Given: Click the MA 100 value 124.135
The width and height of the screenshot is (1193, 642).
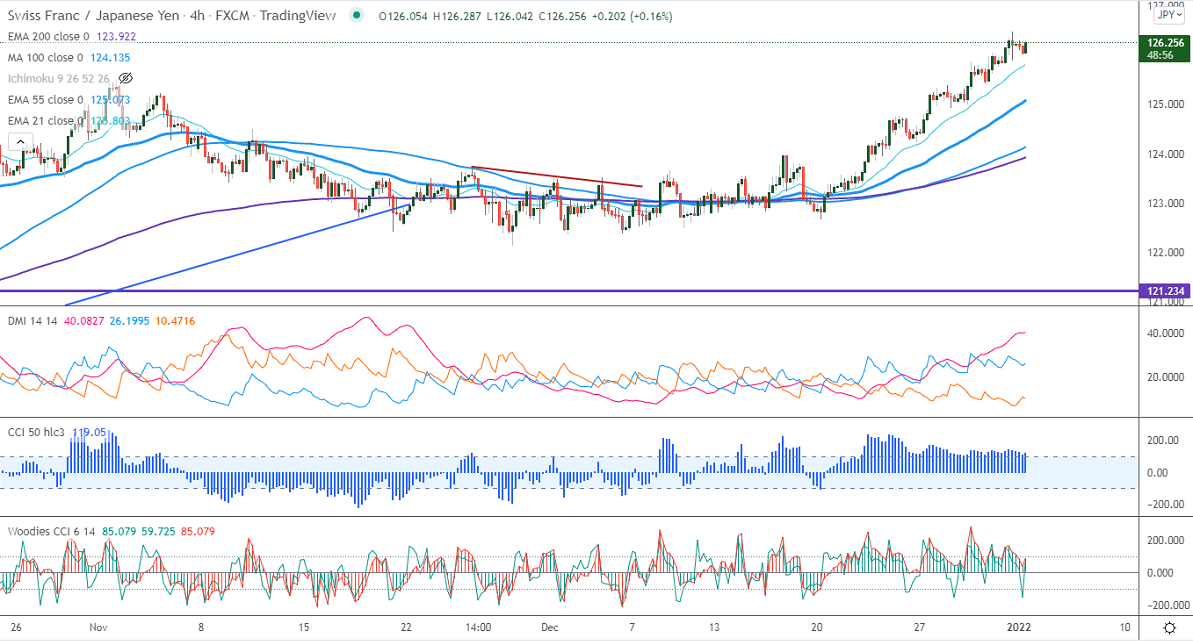Looking at the screenshot, I should point(110,58).
